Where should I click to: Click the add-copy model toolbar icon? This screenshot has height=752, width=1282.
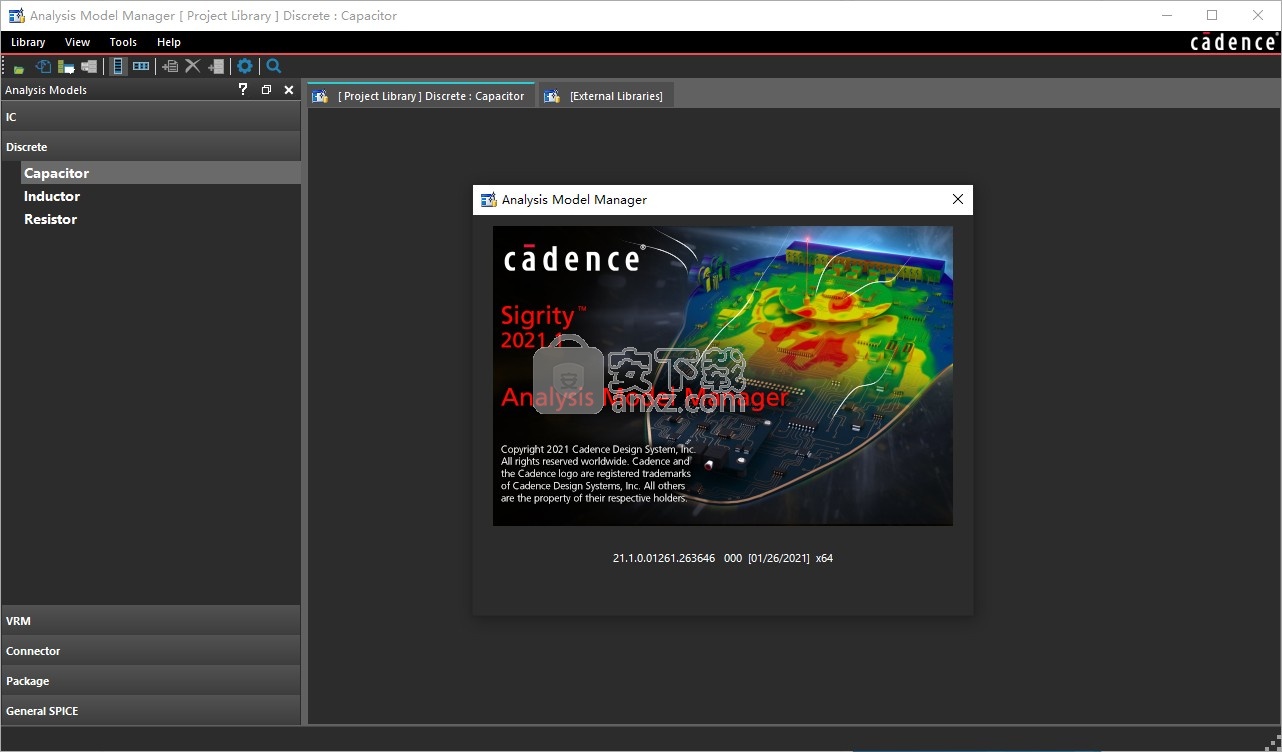(170, 67)
